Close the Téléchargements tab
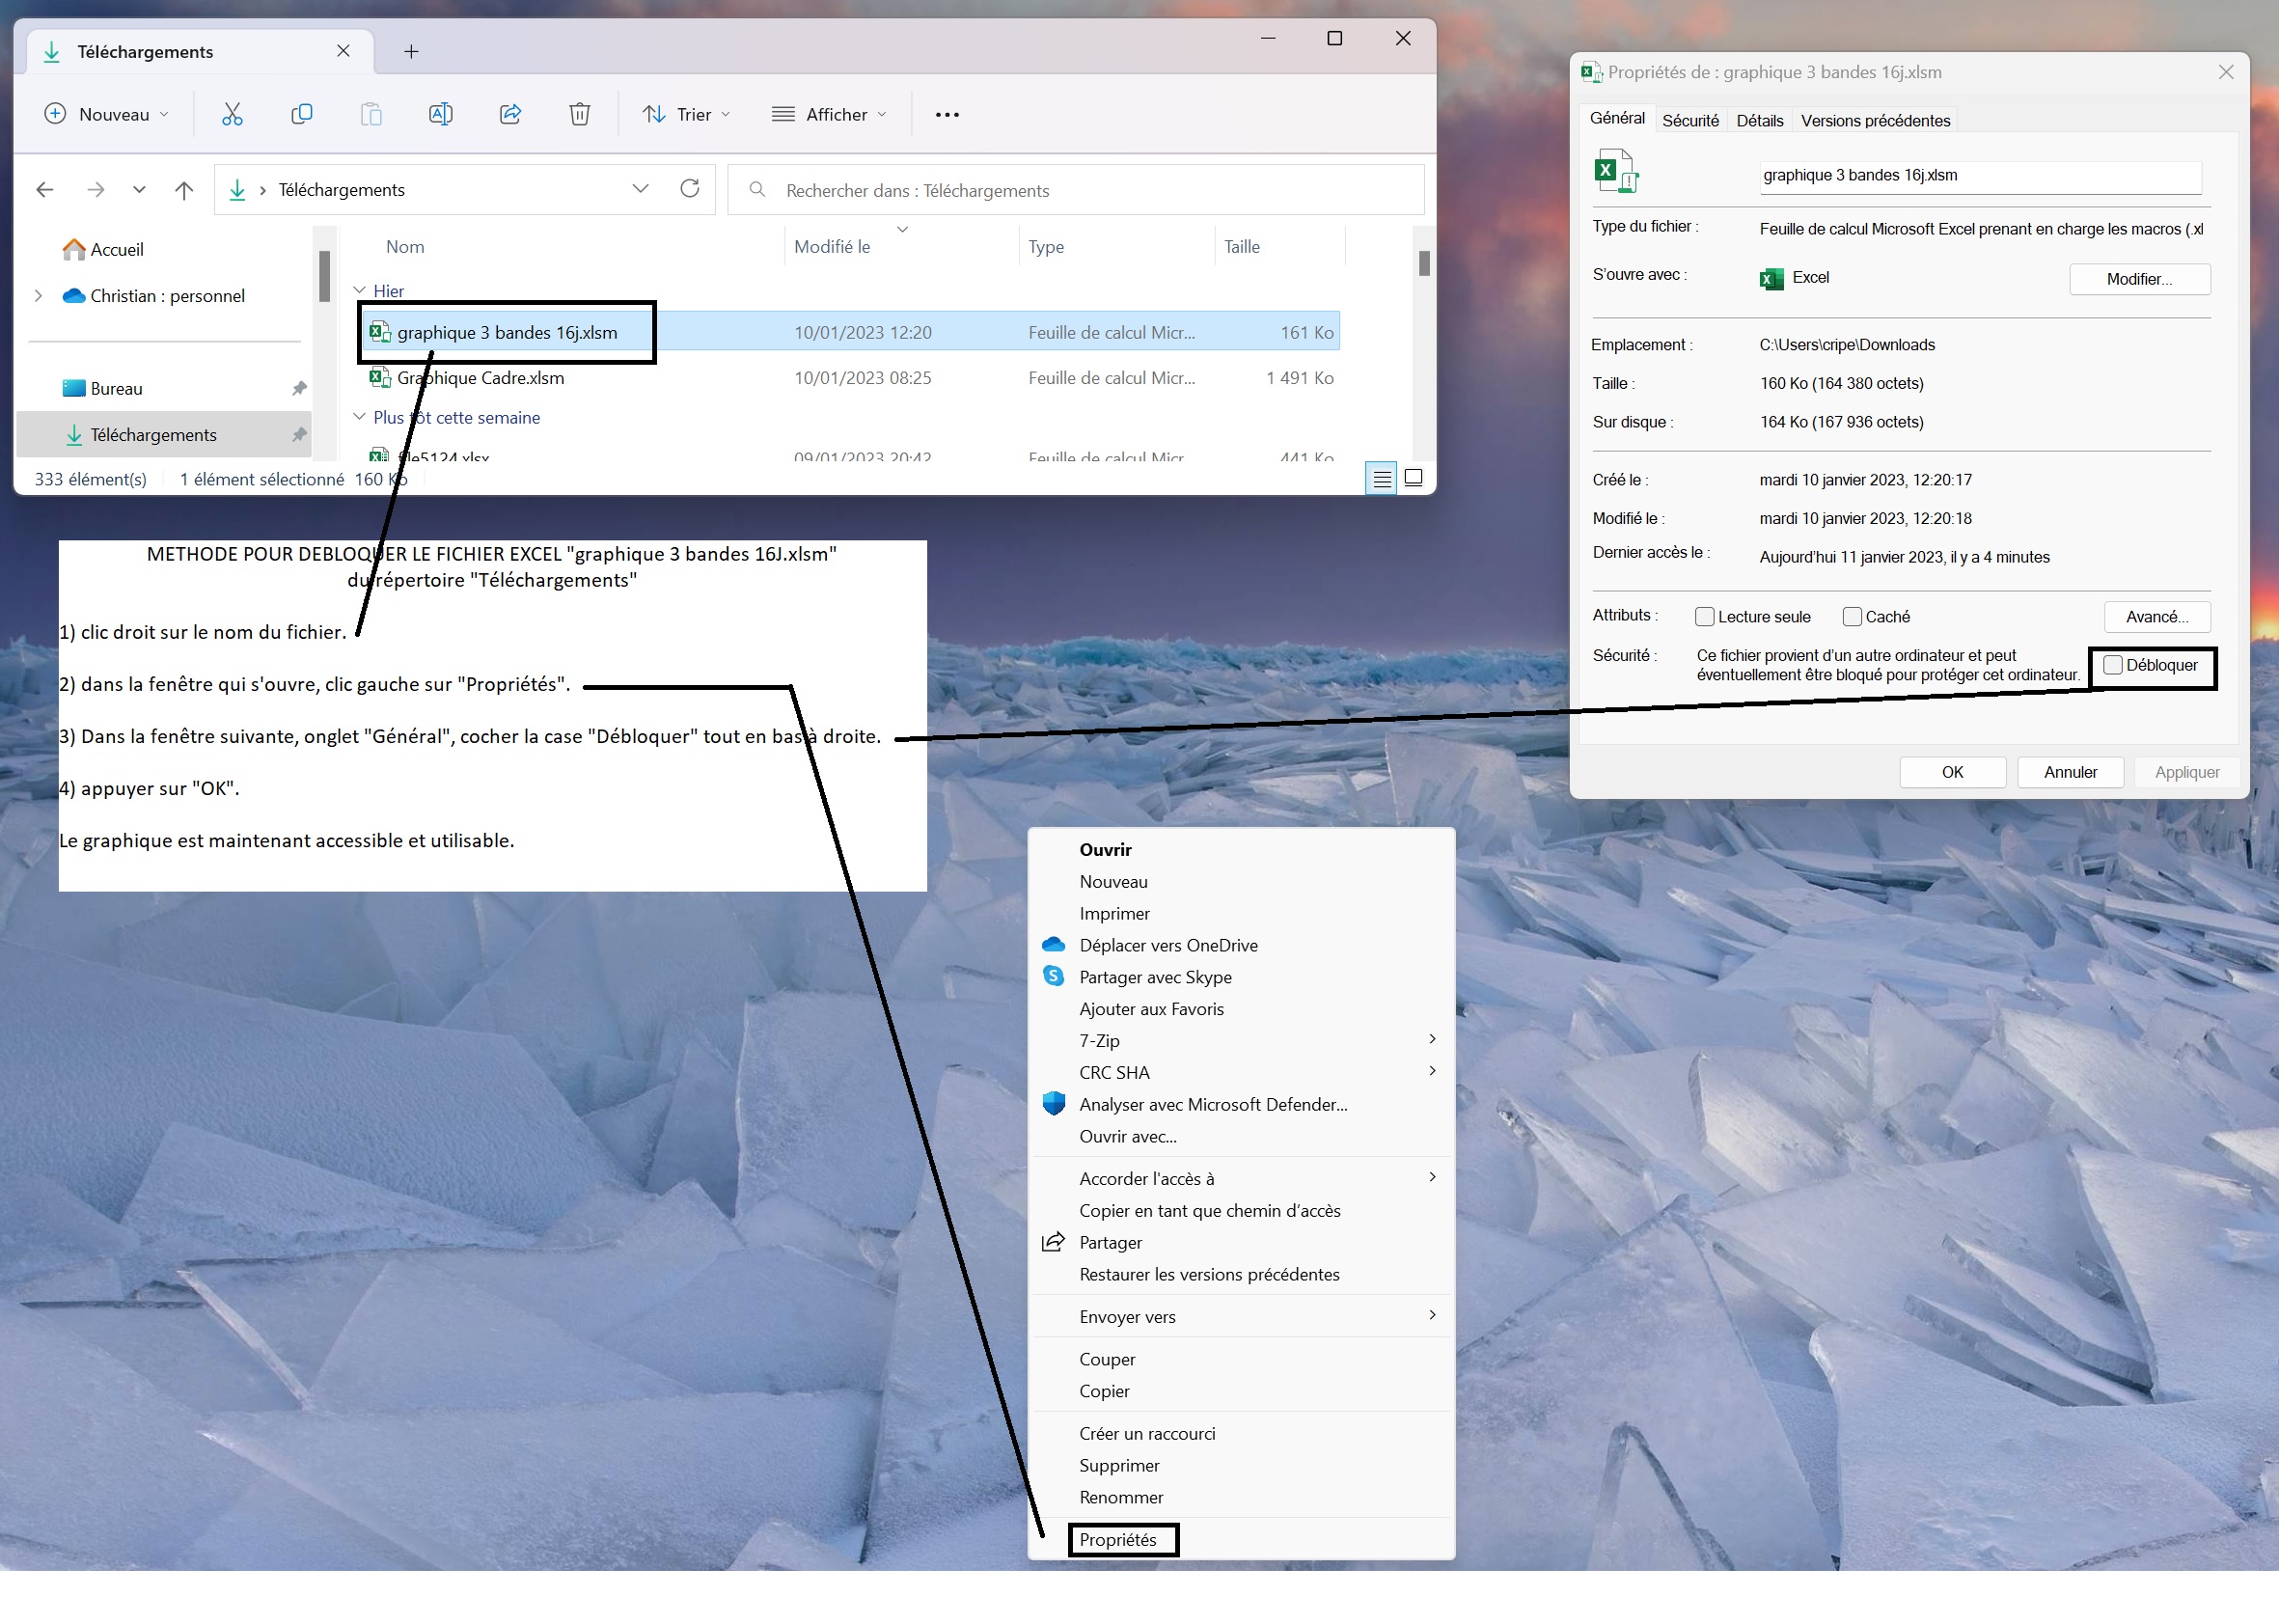 [343, 50]
